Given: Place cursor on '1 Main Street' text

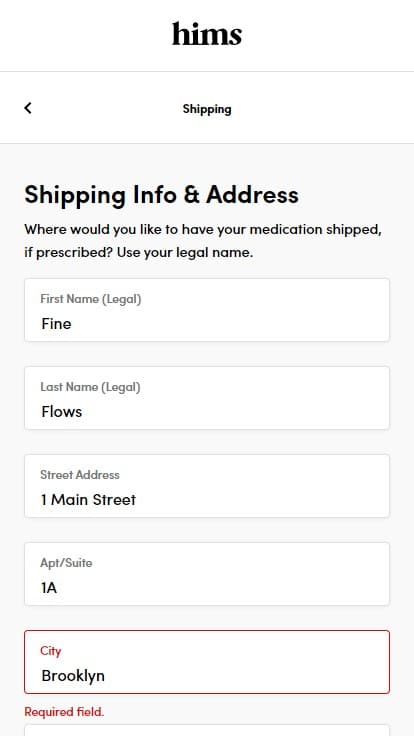Looking at the screenshot, I should point(88,499).
